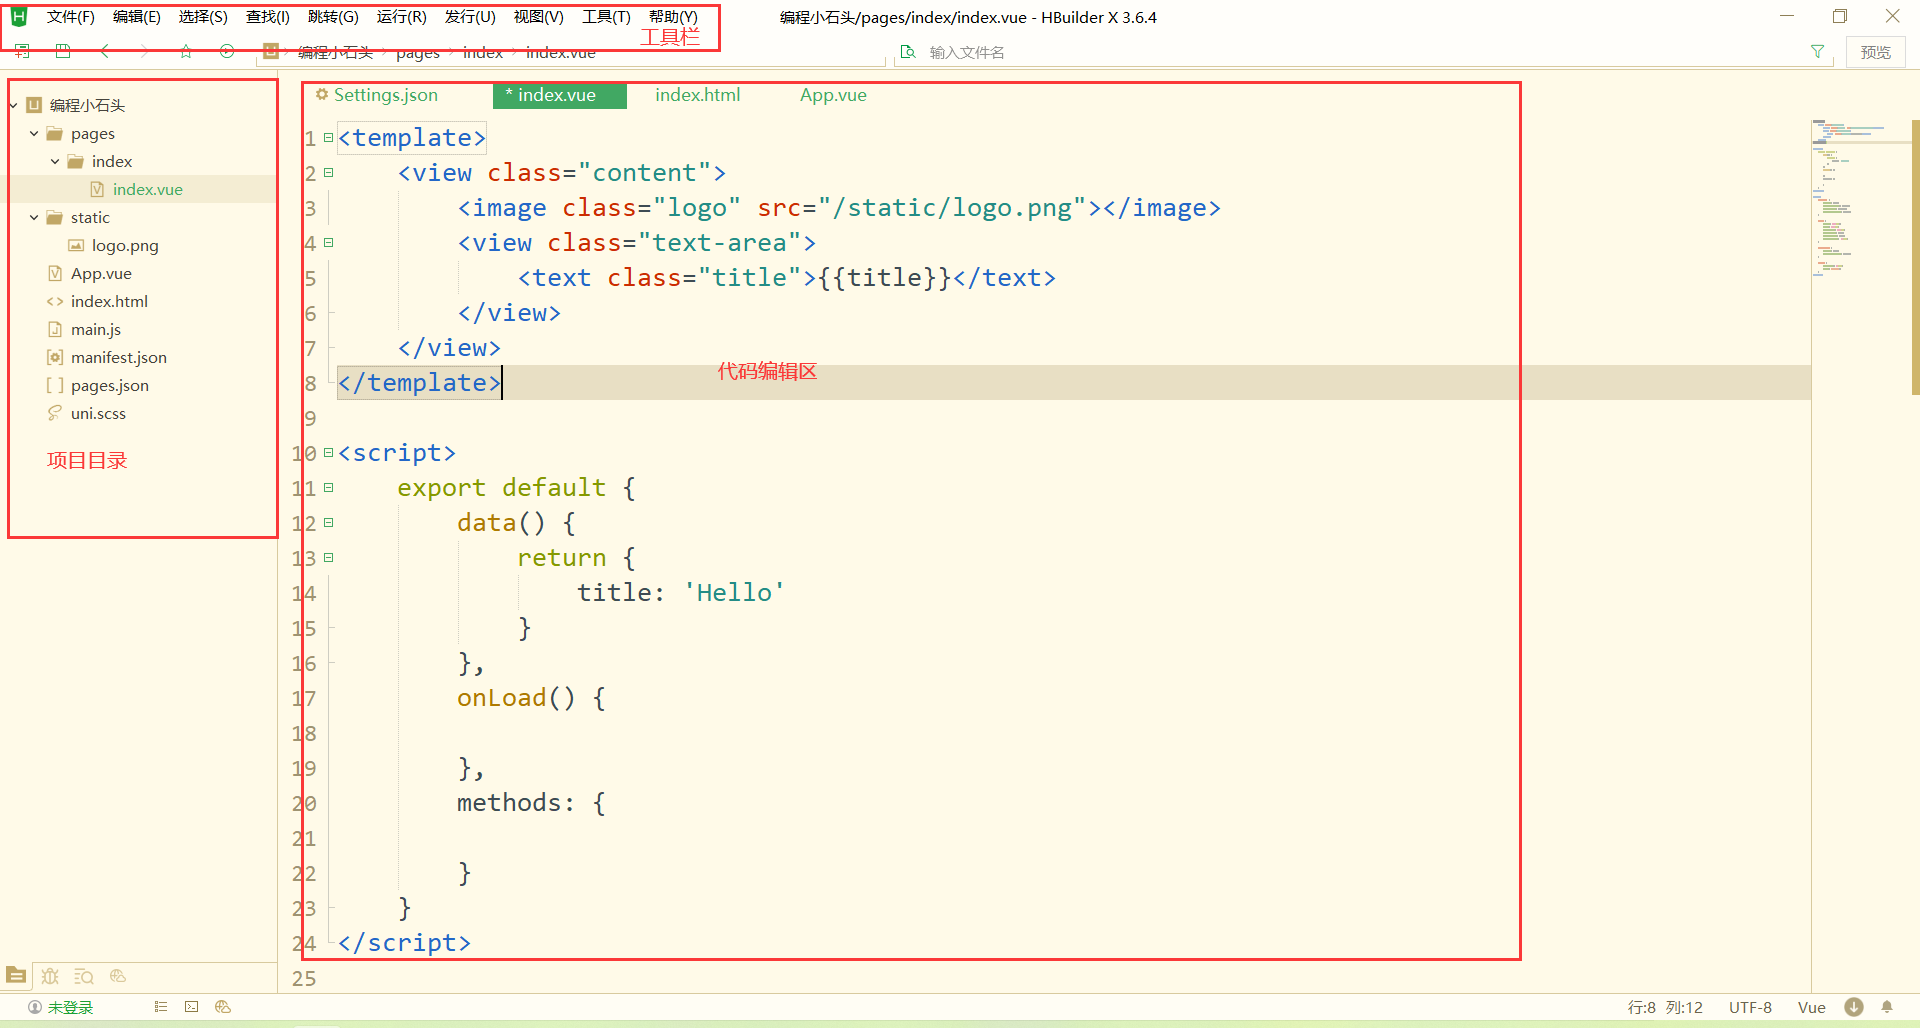Open the 跳转(G) menu
1920x1028 pixels.
[333, 17]
